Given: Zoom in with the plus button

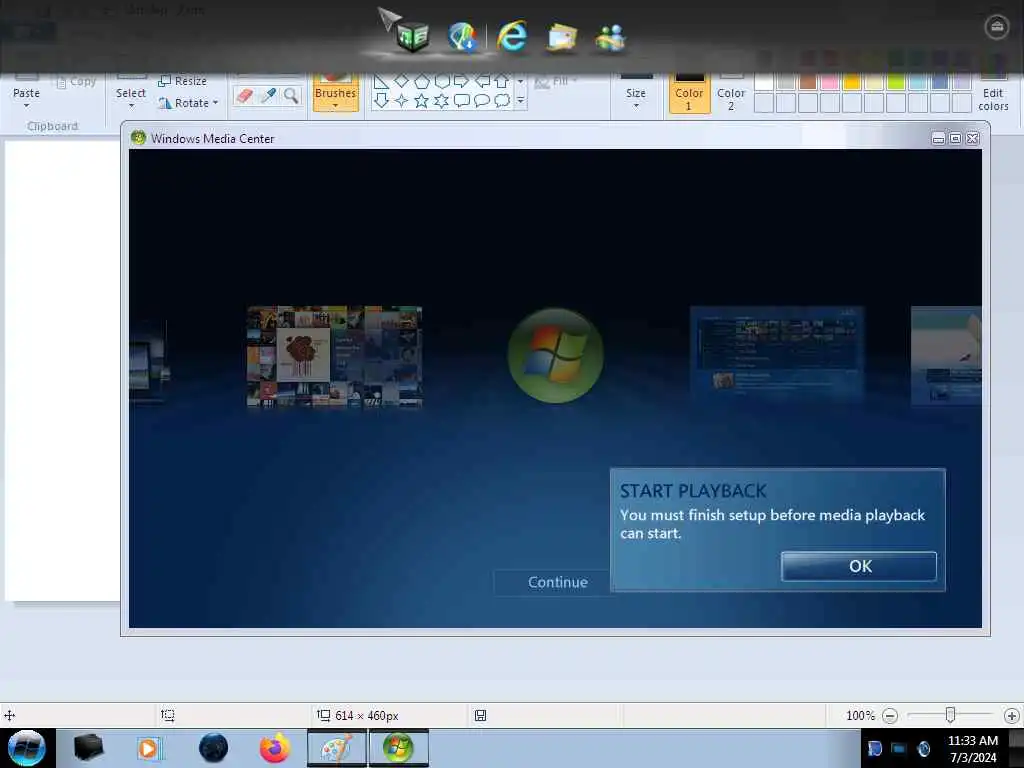Looking at the screenshot, I should [x=1012, y=716].
